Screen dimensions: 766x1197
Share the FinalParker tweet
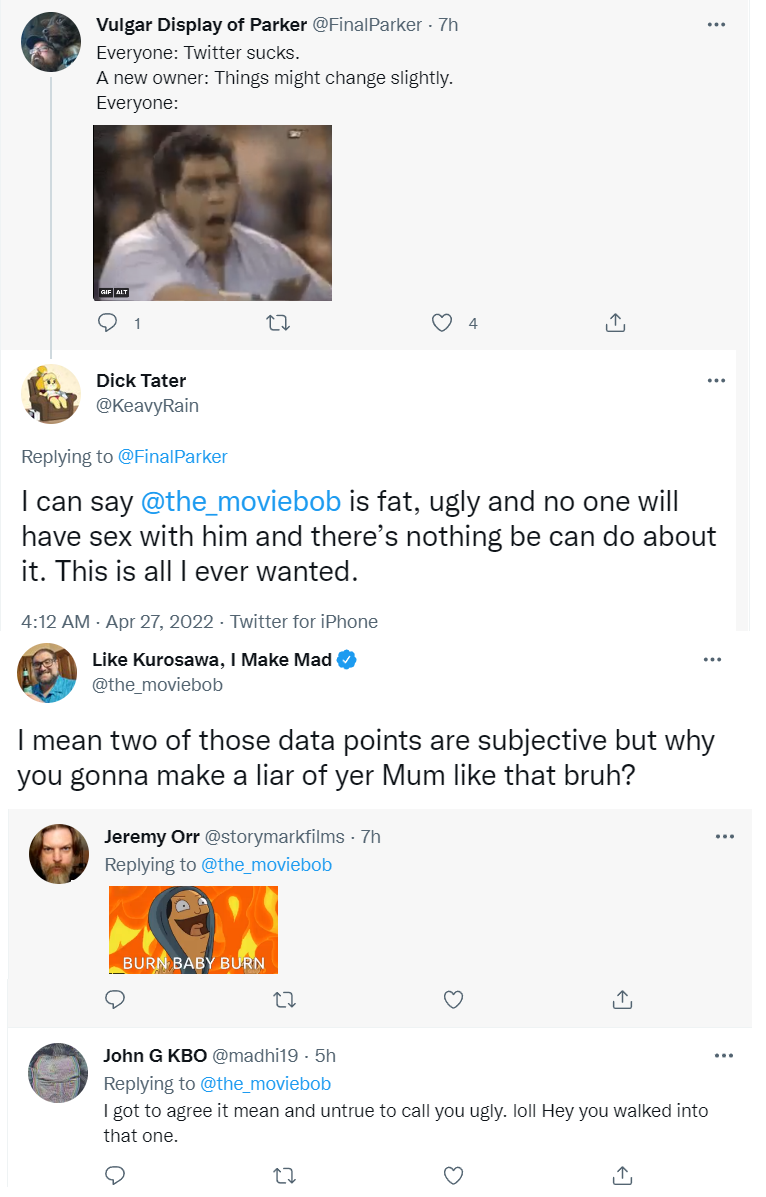[x=616, y=323]
